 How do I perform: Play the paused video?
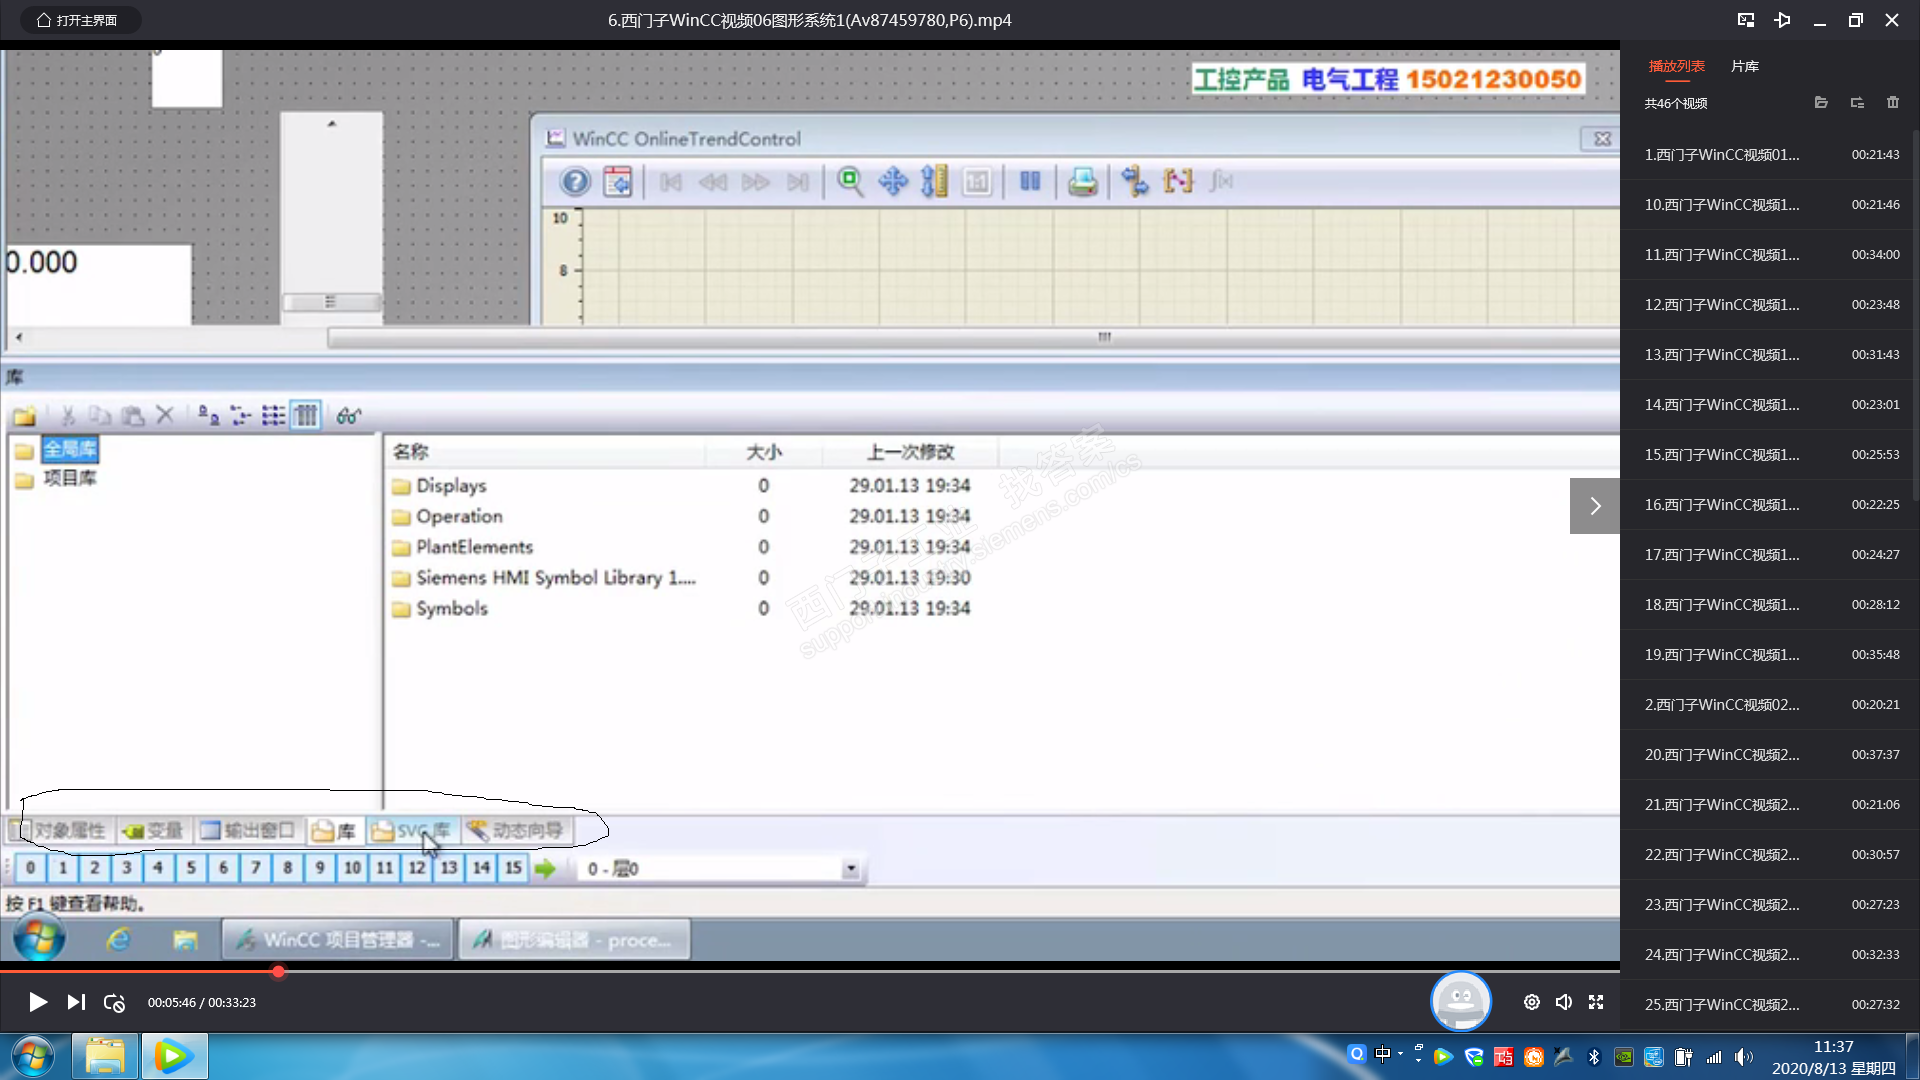tap(37, 1002)
